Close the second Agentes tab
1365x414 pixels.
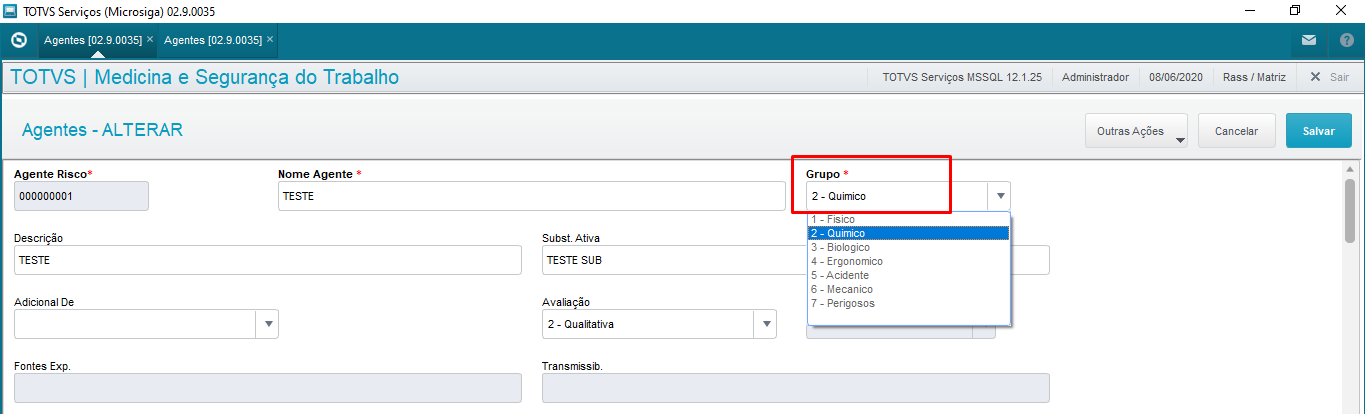(270, 39)
